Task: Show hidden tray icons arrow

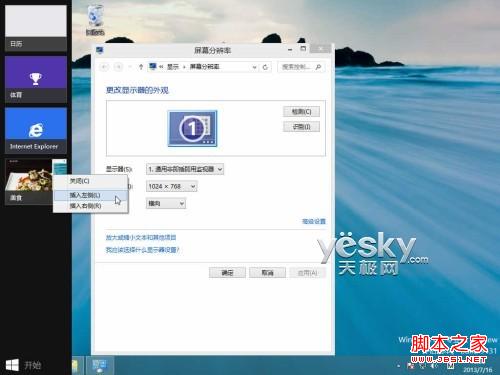Action: pos(399,366)
